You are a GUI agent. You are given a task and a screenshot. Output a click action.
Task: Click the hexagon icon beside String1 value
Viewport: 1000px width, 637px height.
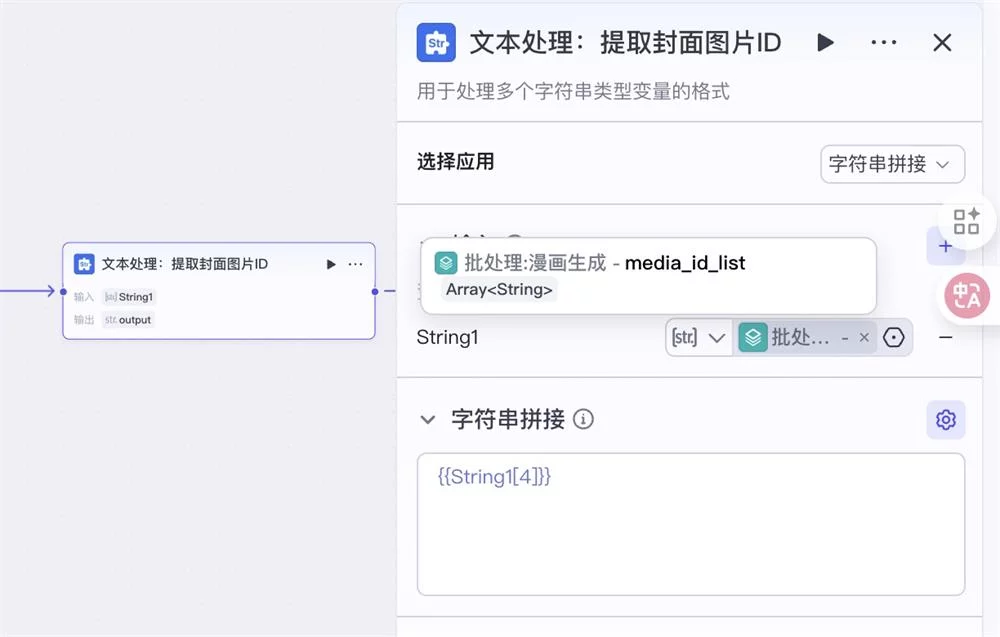pos(894,338)
